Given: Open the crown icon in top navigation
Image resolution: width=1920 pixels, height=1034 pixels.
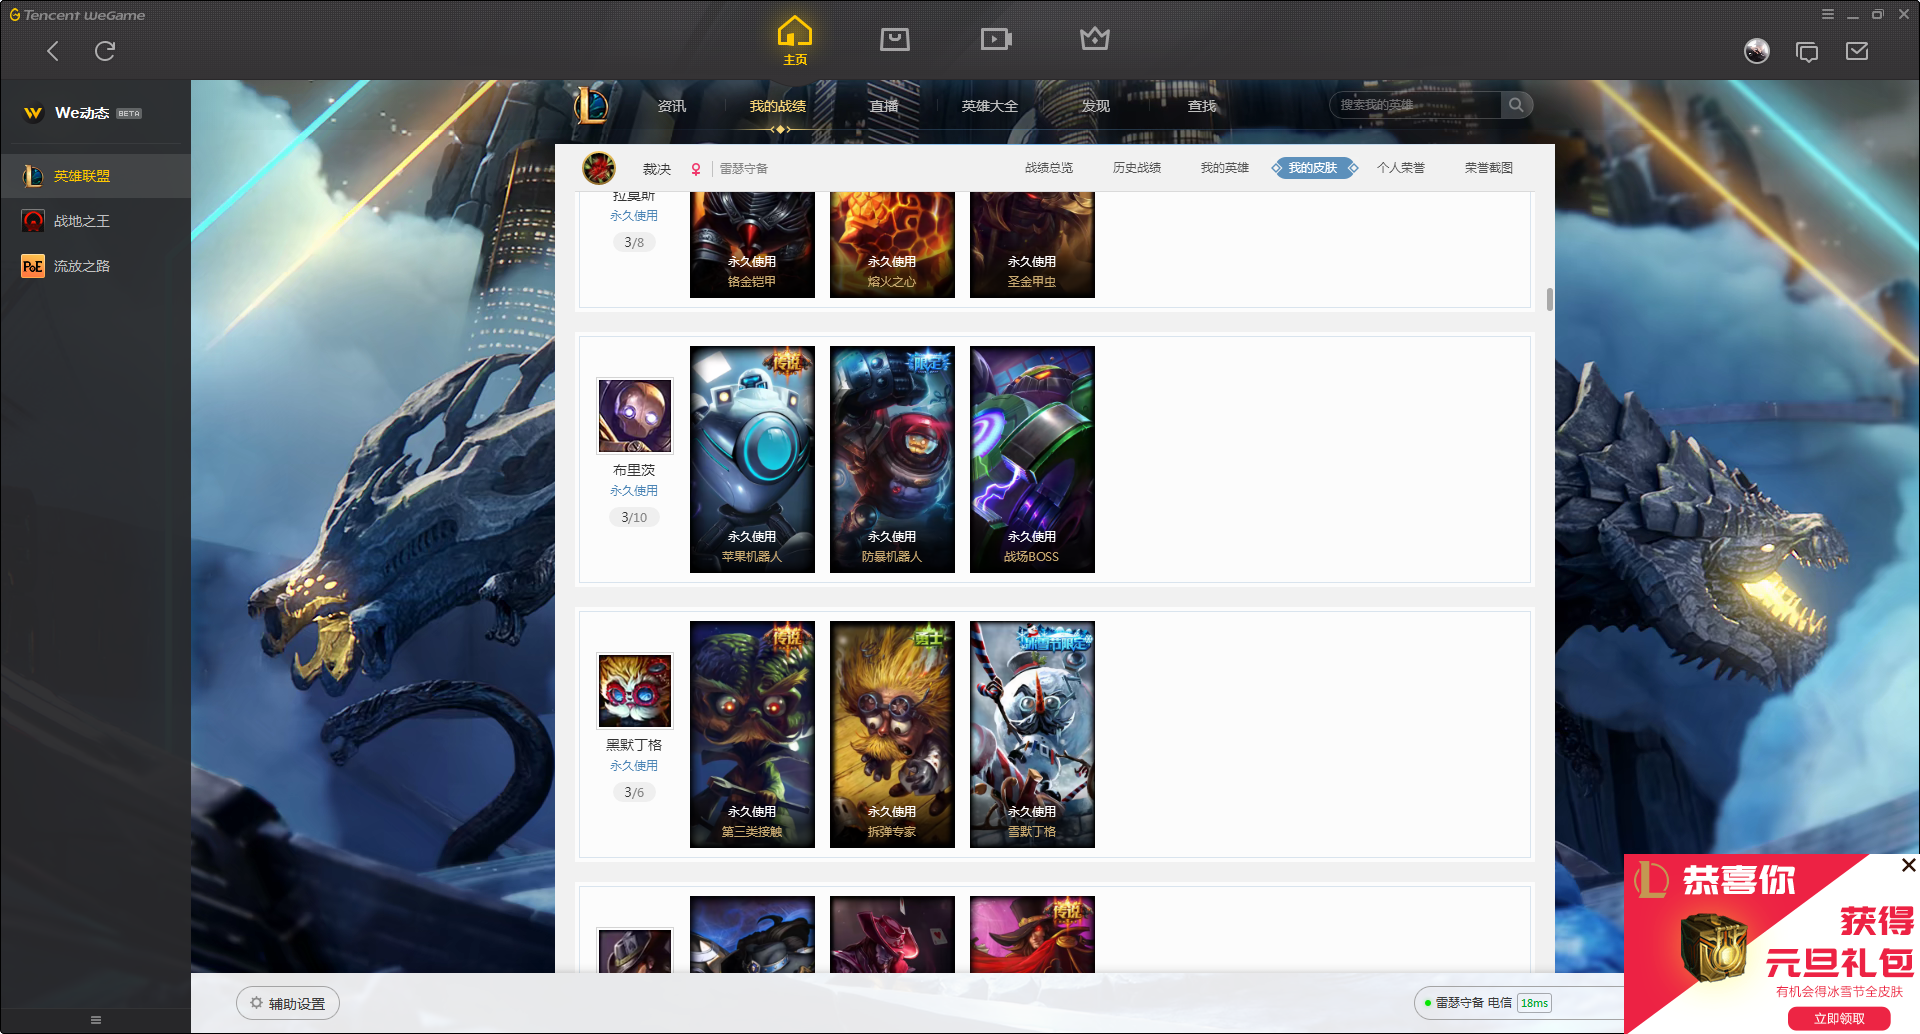Looking at the screenshot, I should click(1095, 39).
